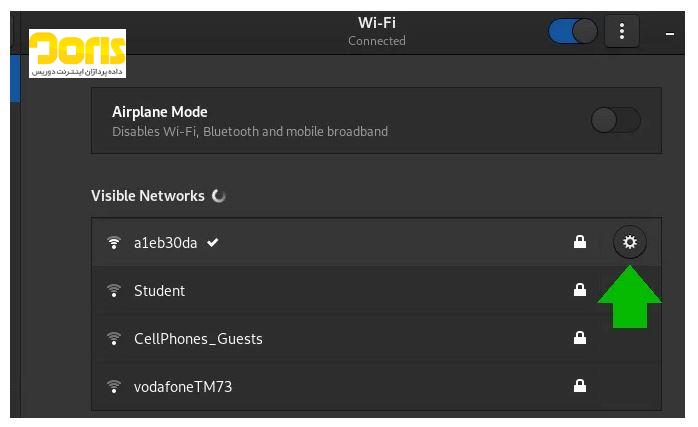
Task: Enable the Airplane Mode switch
Action: (616, 120)
